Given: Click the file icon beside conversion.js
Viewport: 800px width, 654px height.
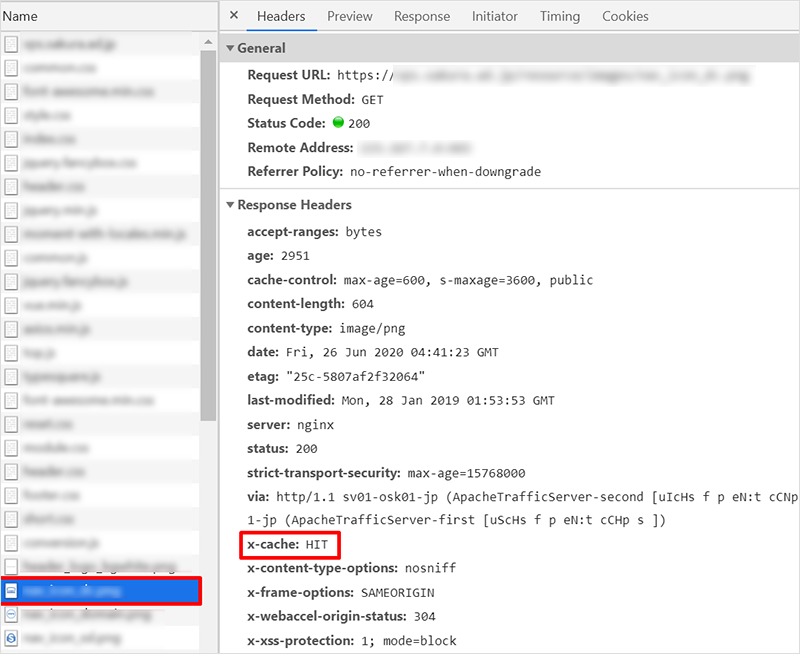Looking at the screenshot, I should point(11,543).
